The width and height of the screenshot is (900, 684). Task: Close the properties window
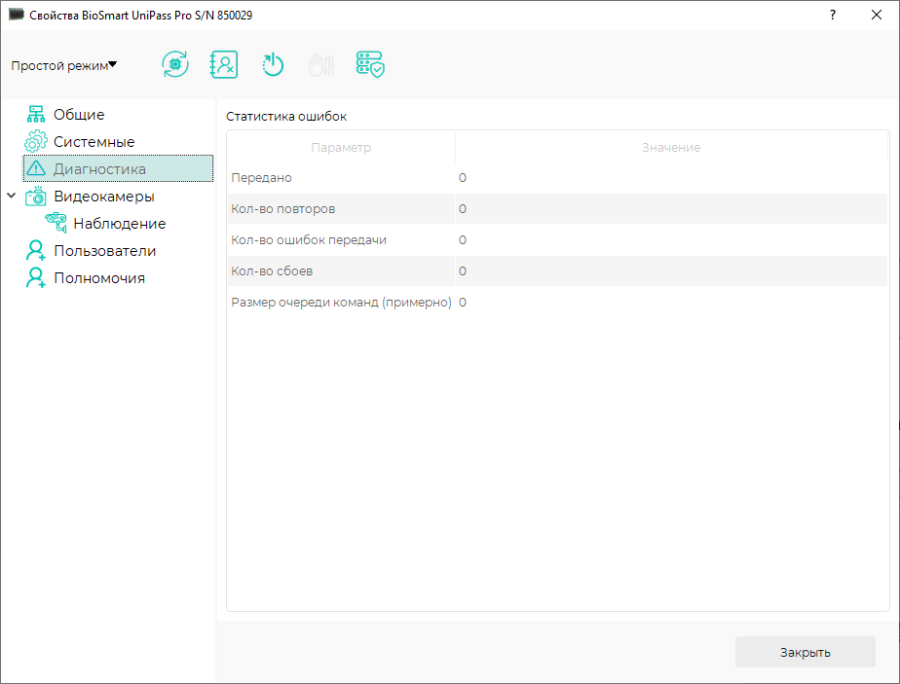click(x=876, y=15)
